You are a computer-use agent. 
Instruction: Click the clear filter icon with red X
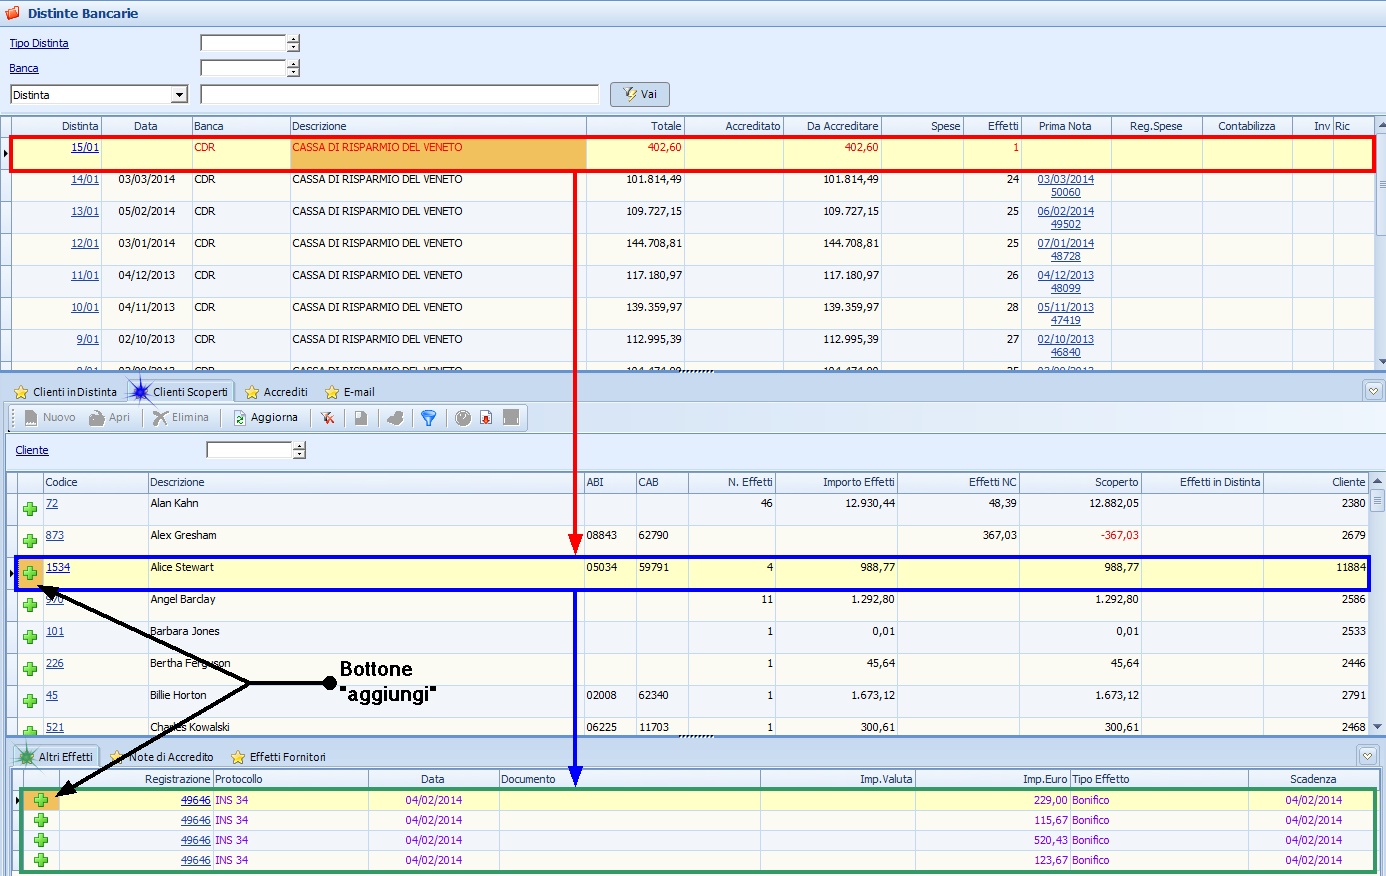click(x=327, y=418)
